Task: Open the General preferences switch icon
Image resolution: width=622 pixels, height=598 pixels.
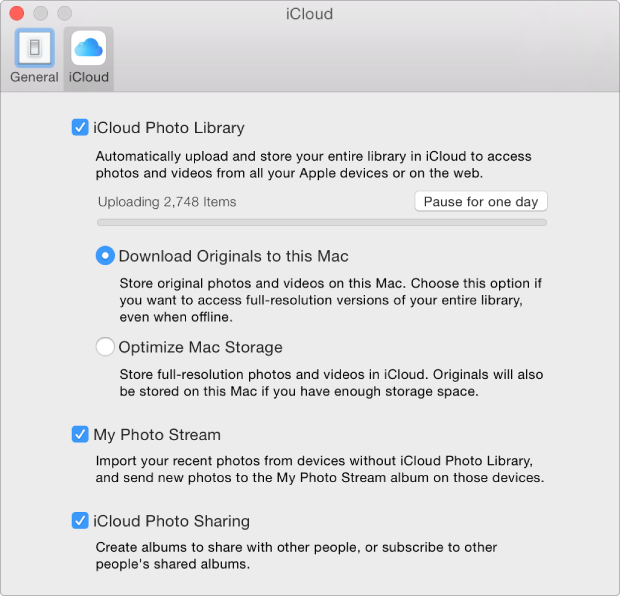Action: (34, 48)
